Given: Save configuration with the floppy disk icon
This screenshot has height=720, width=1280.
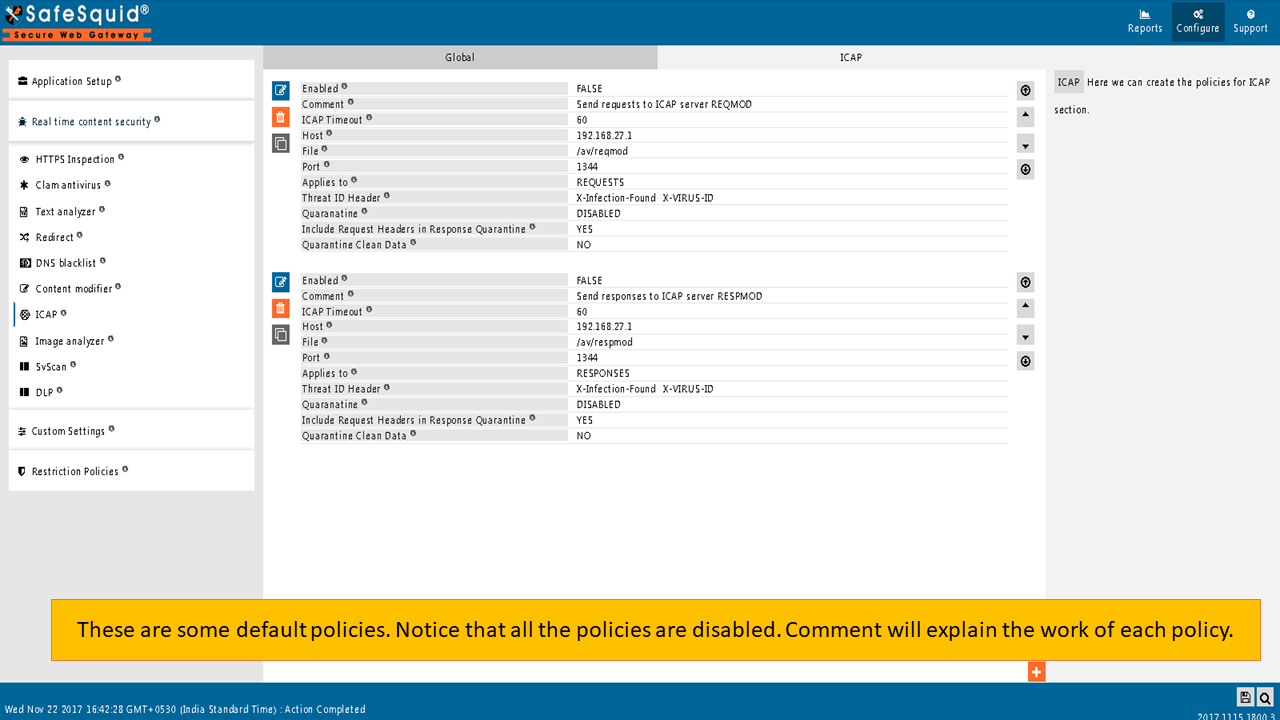Looking at the screenshot, I should 1245,698.
